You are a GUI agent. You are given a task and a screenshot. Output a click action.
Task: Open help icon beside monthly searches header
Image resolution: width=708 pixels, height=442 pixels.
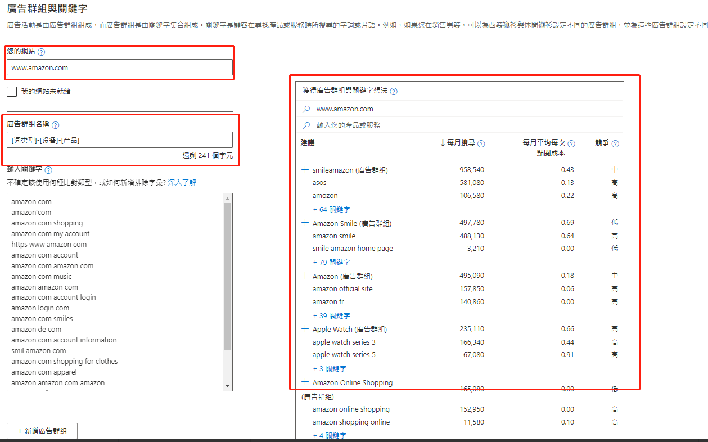[x=481, y=143]
